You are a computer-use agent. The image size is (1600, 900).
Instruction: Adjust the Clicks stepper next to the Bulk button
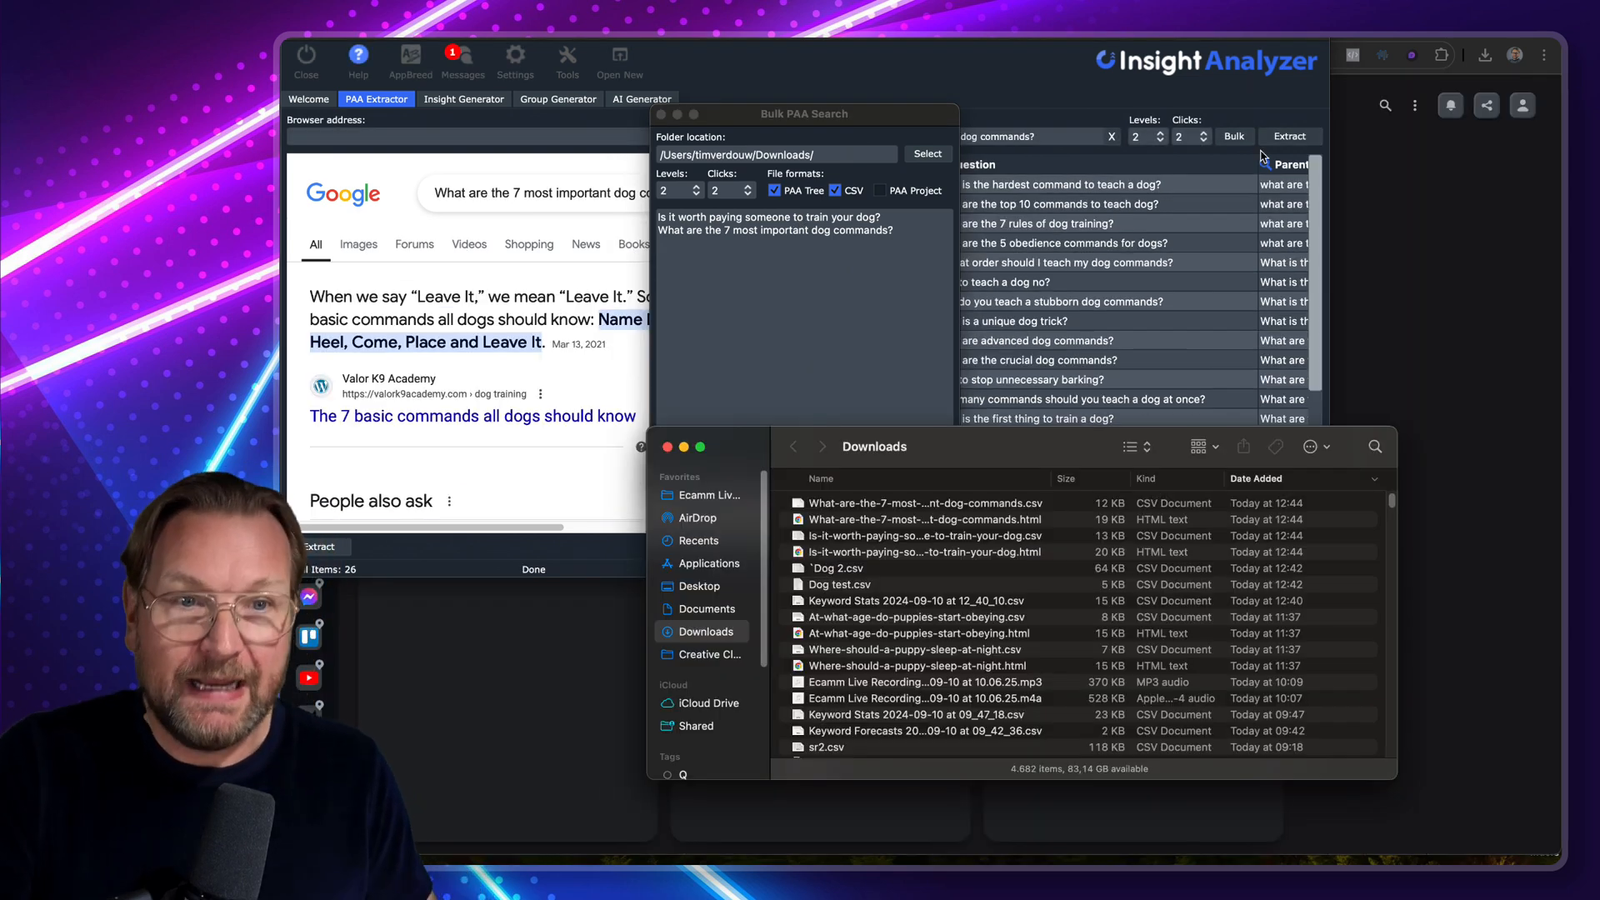[1203, 137]
